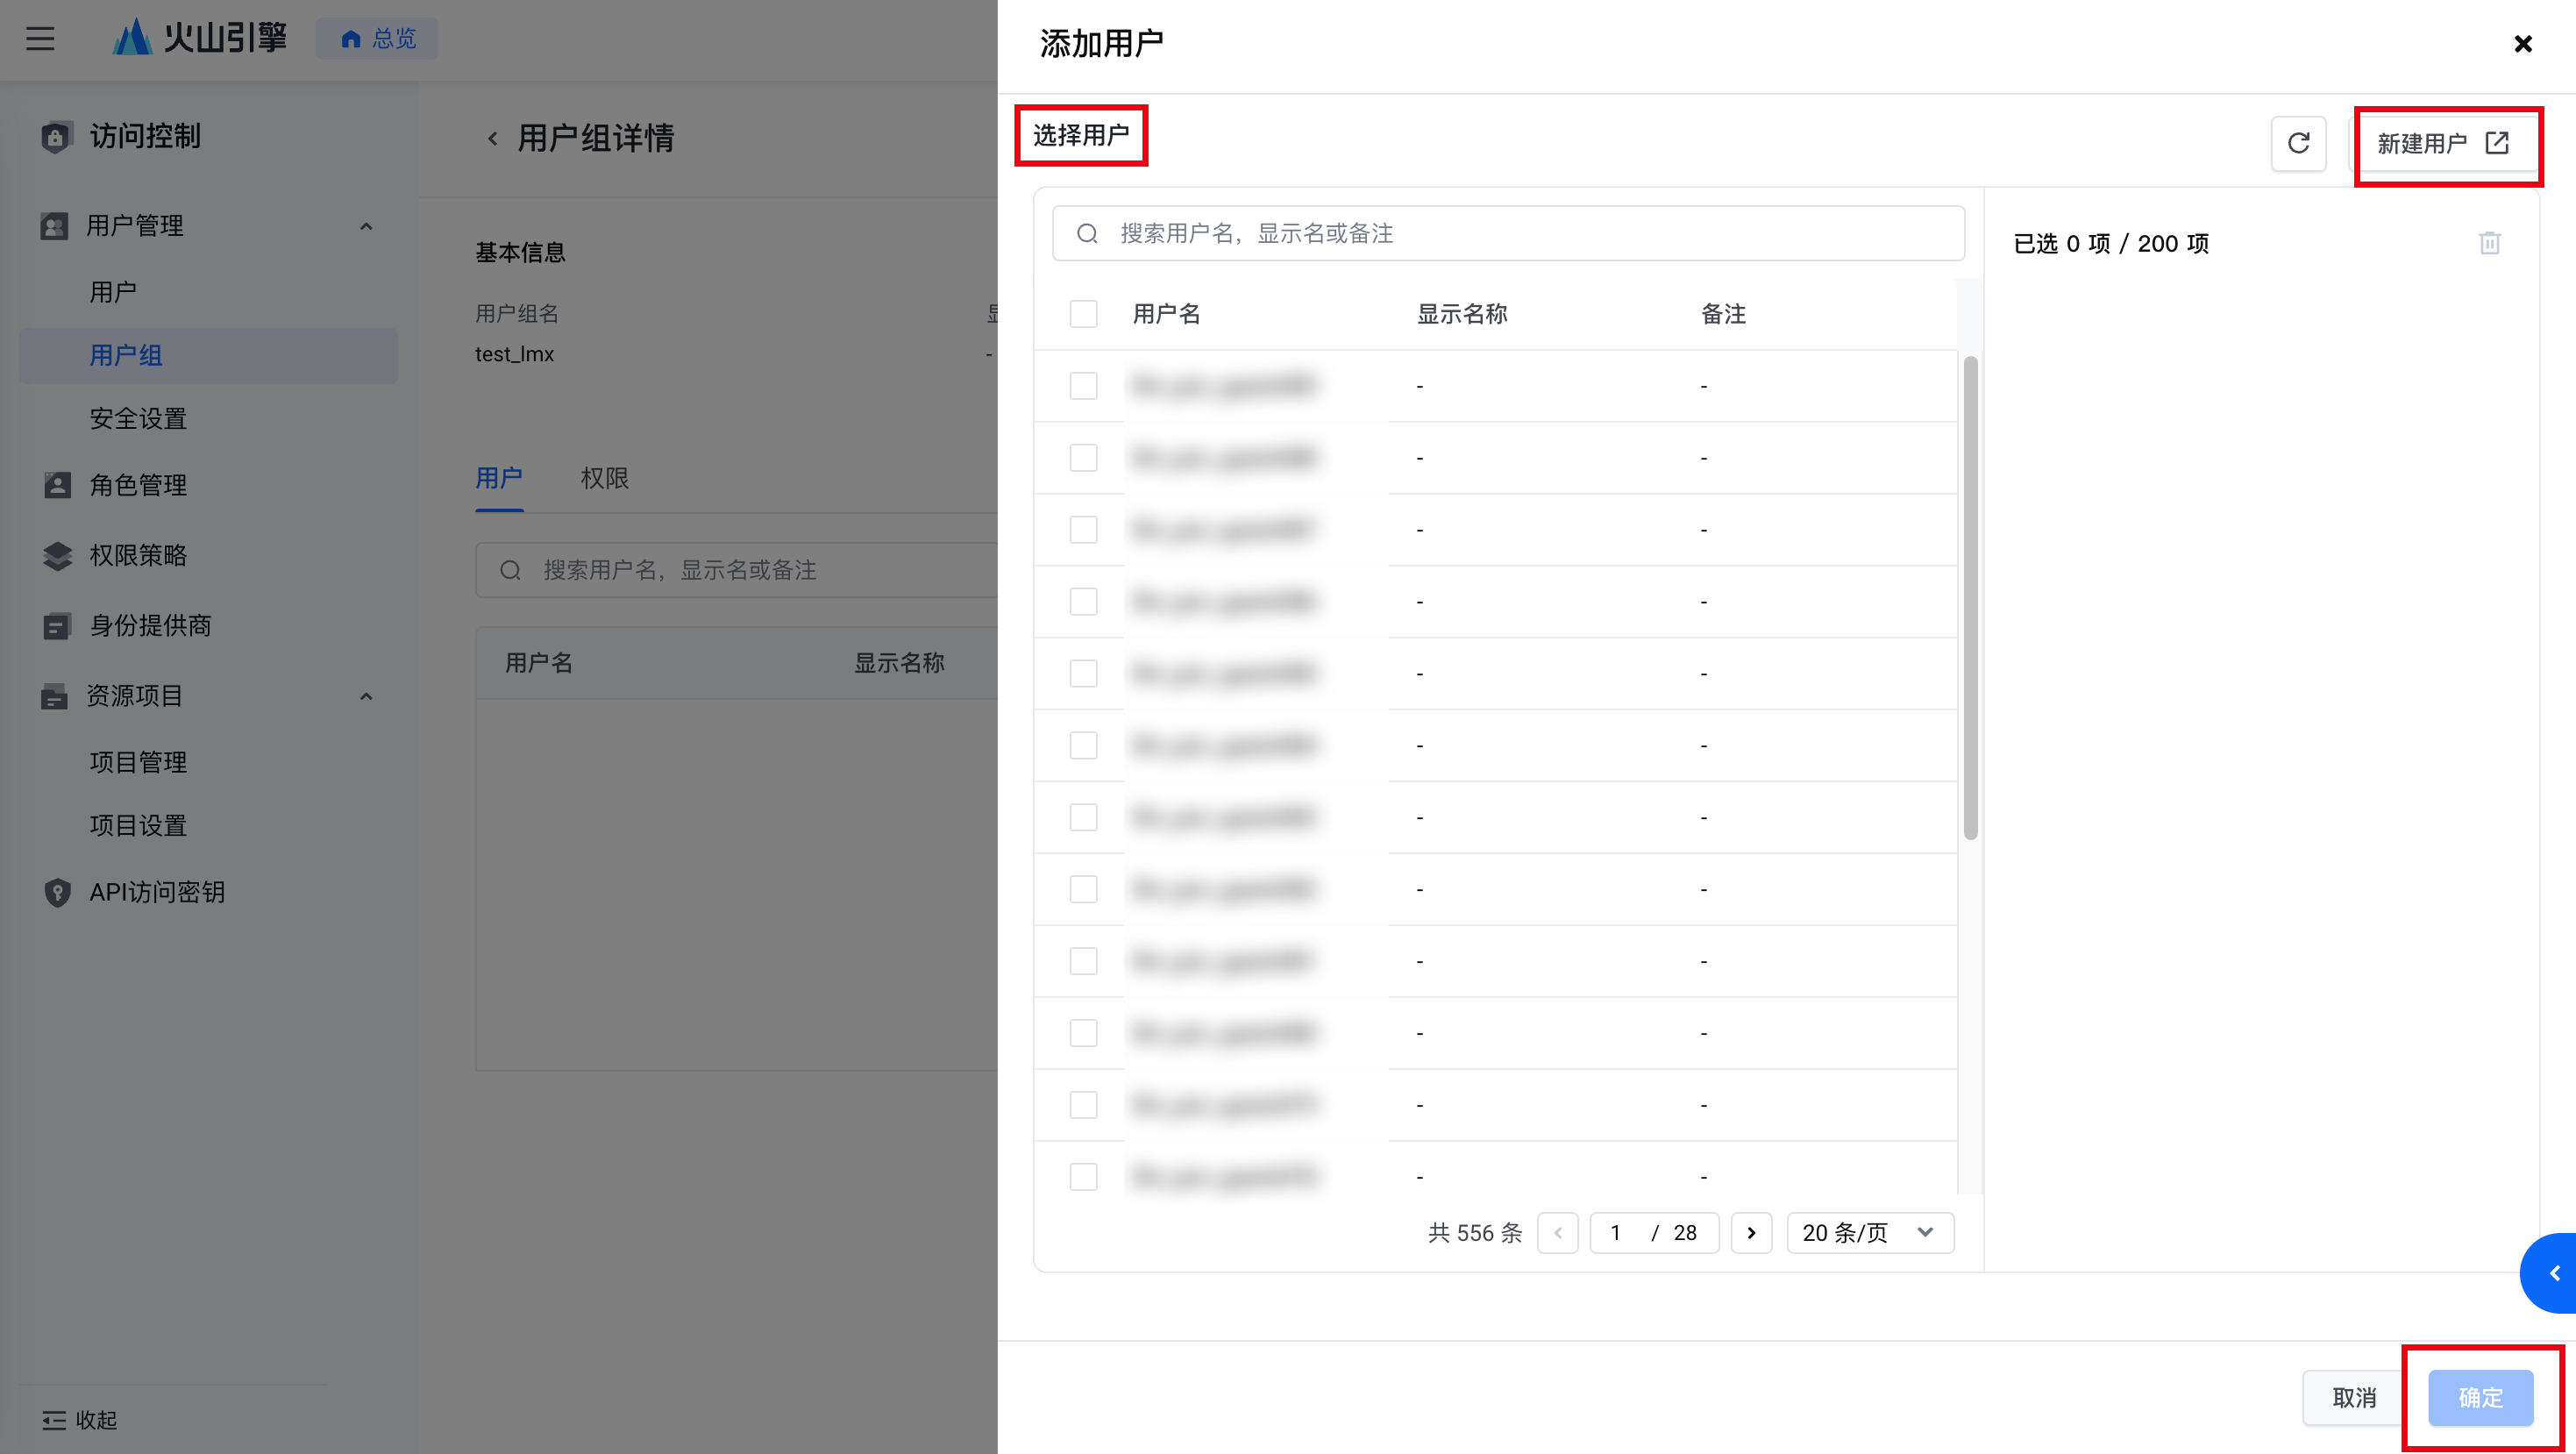This screenshot has height=1454, width=2576.
Task: Open the hamburger menu icon
Action: tap(40, 39)
